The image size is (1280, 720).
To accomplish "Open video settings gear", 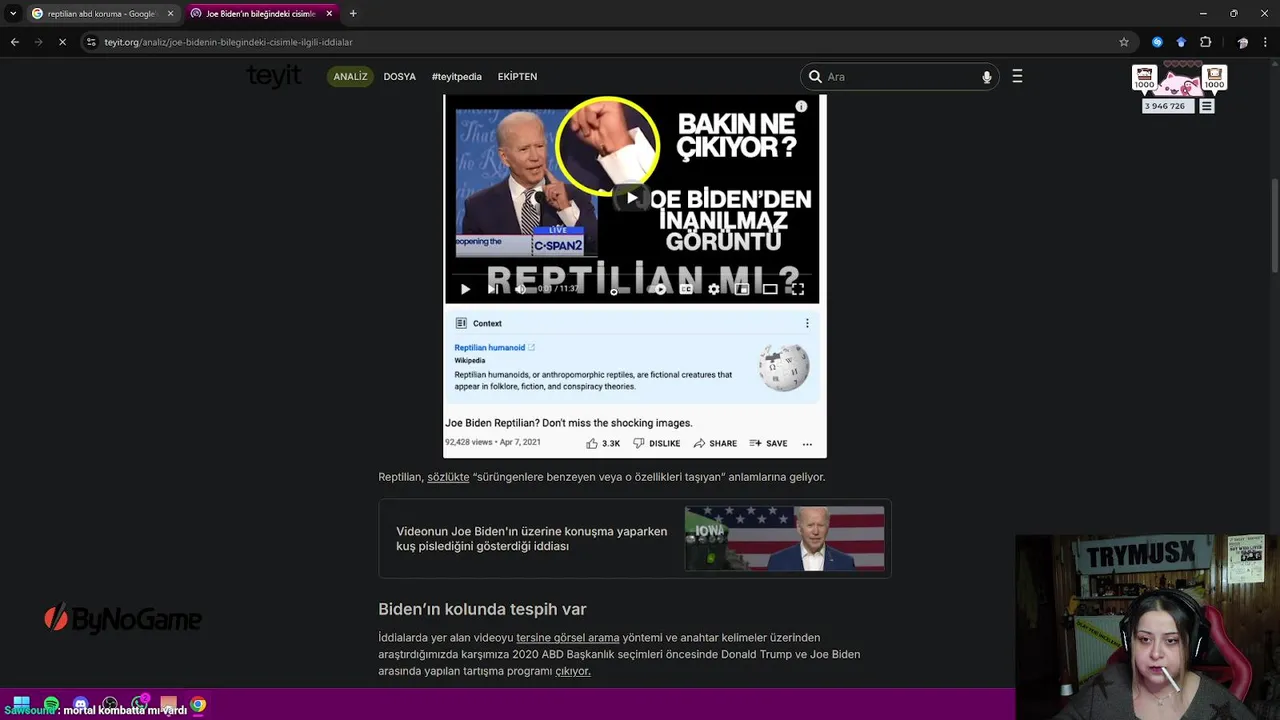I will point(714,289).
